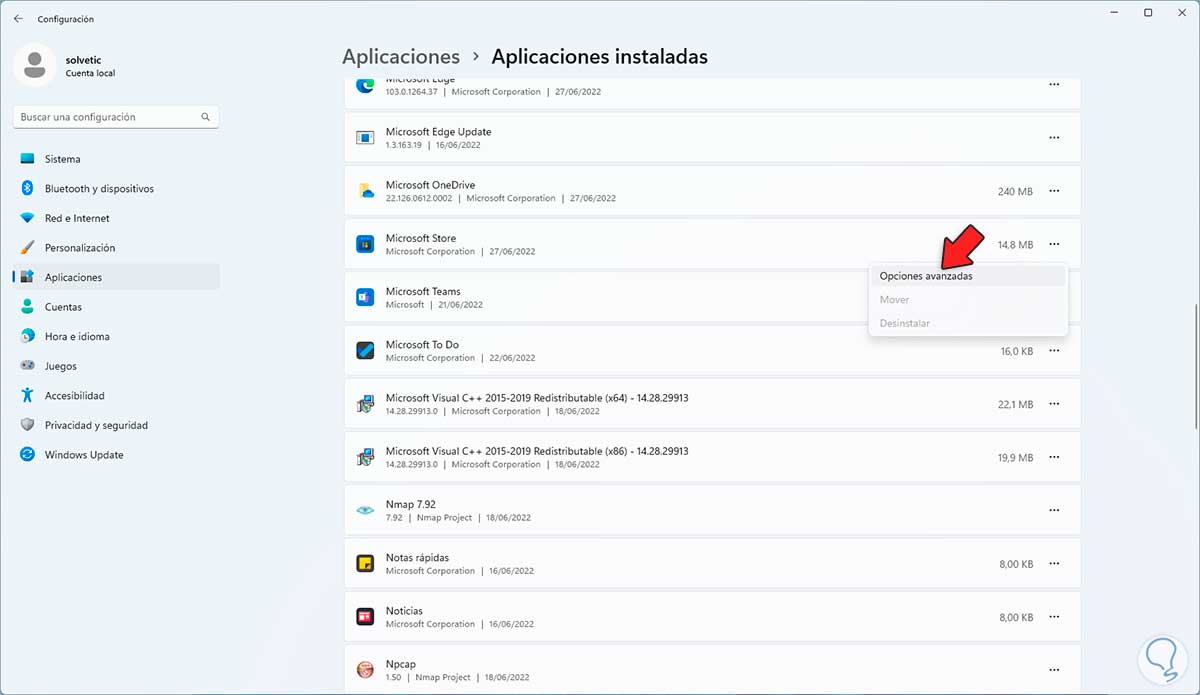Click the Microsoft Teams app name

[x=423, y=292]
